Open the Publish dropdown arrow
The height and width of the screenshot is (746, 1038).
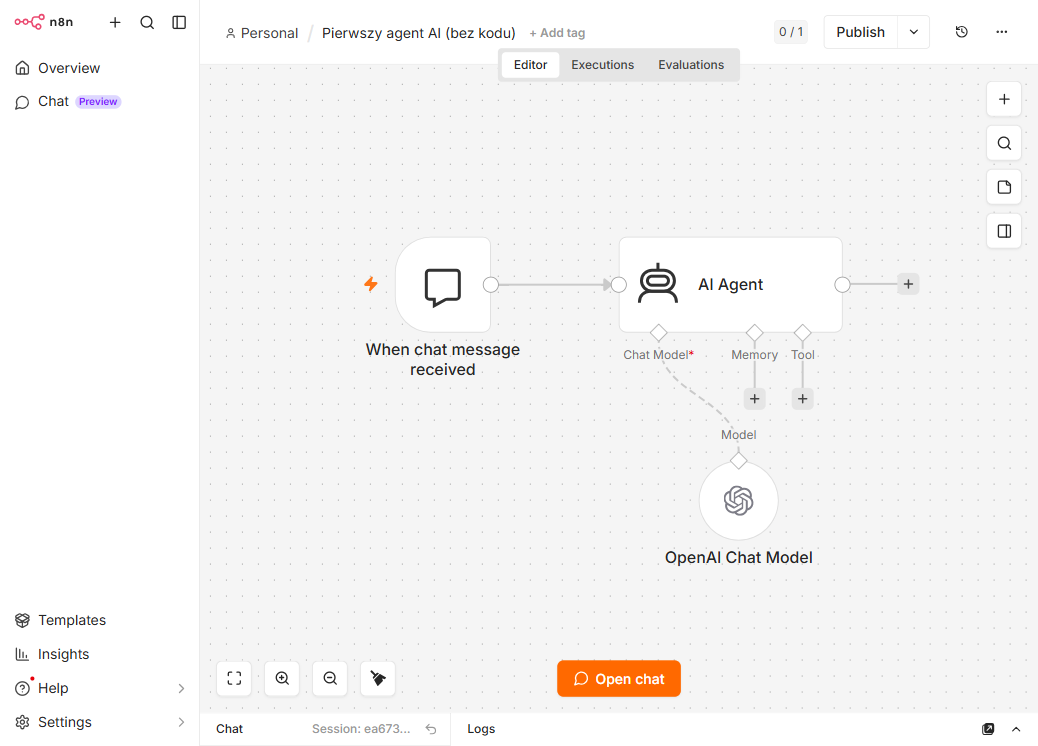coord(914,32)
